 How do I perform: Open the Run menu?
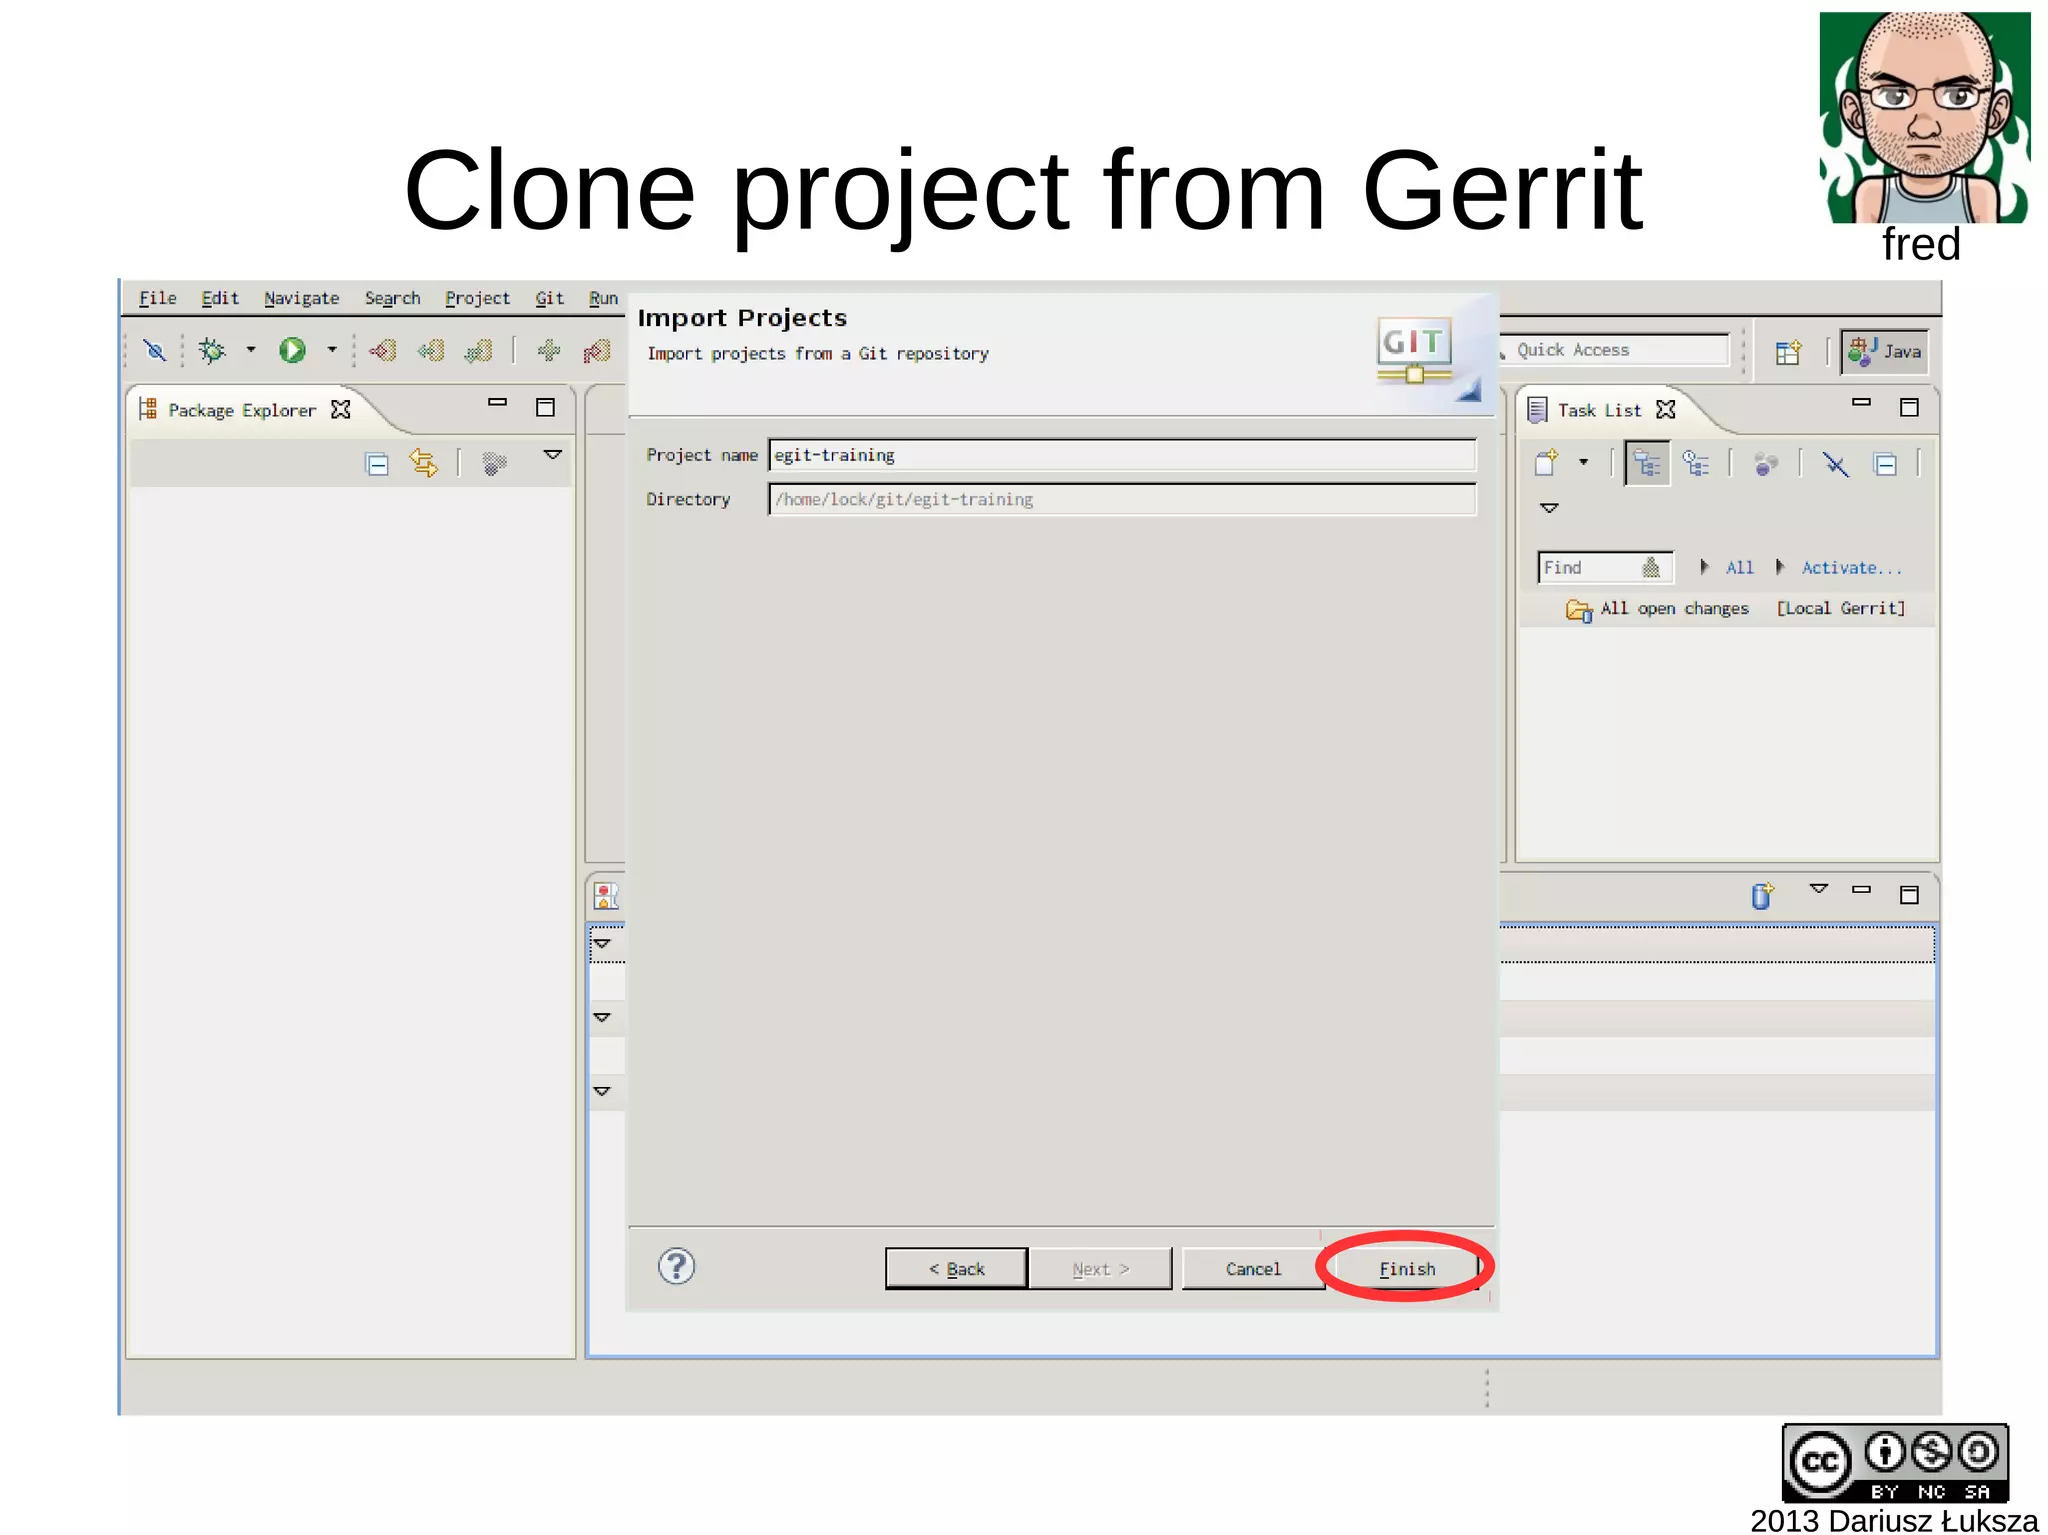click(x=603, y=298)
